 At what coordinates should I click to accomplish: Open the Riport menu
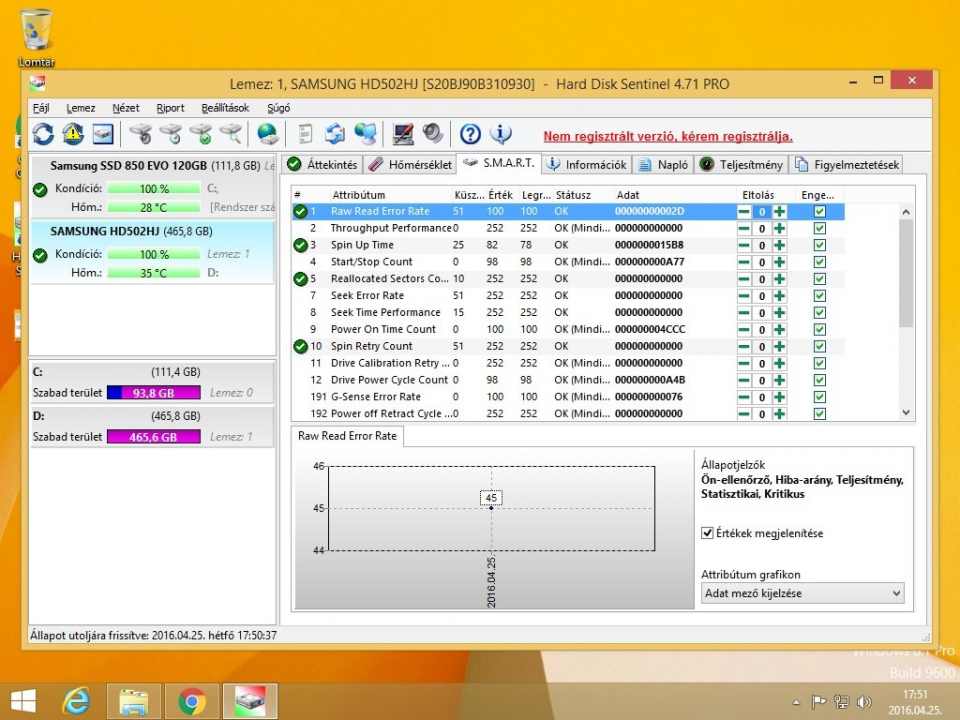coord(170,108)
